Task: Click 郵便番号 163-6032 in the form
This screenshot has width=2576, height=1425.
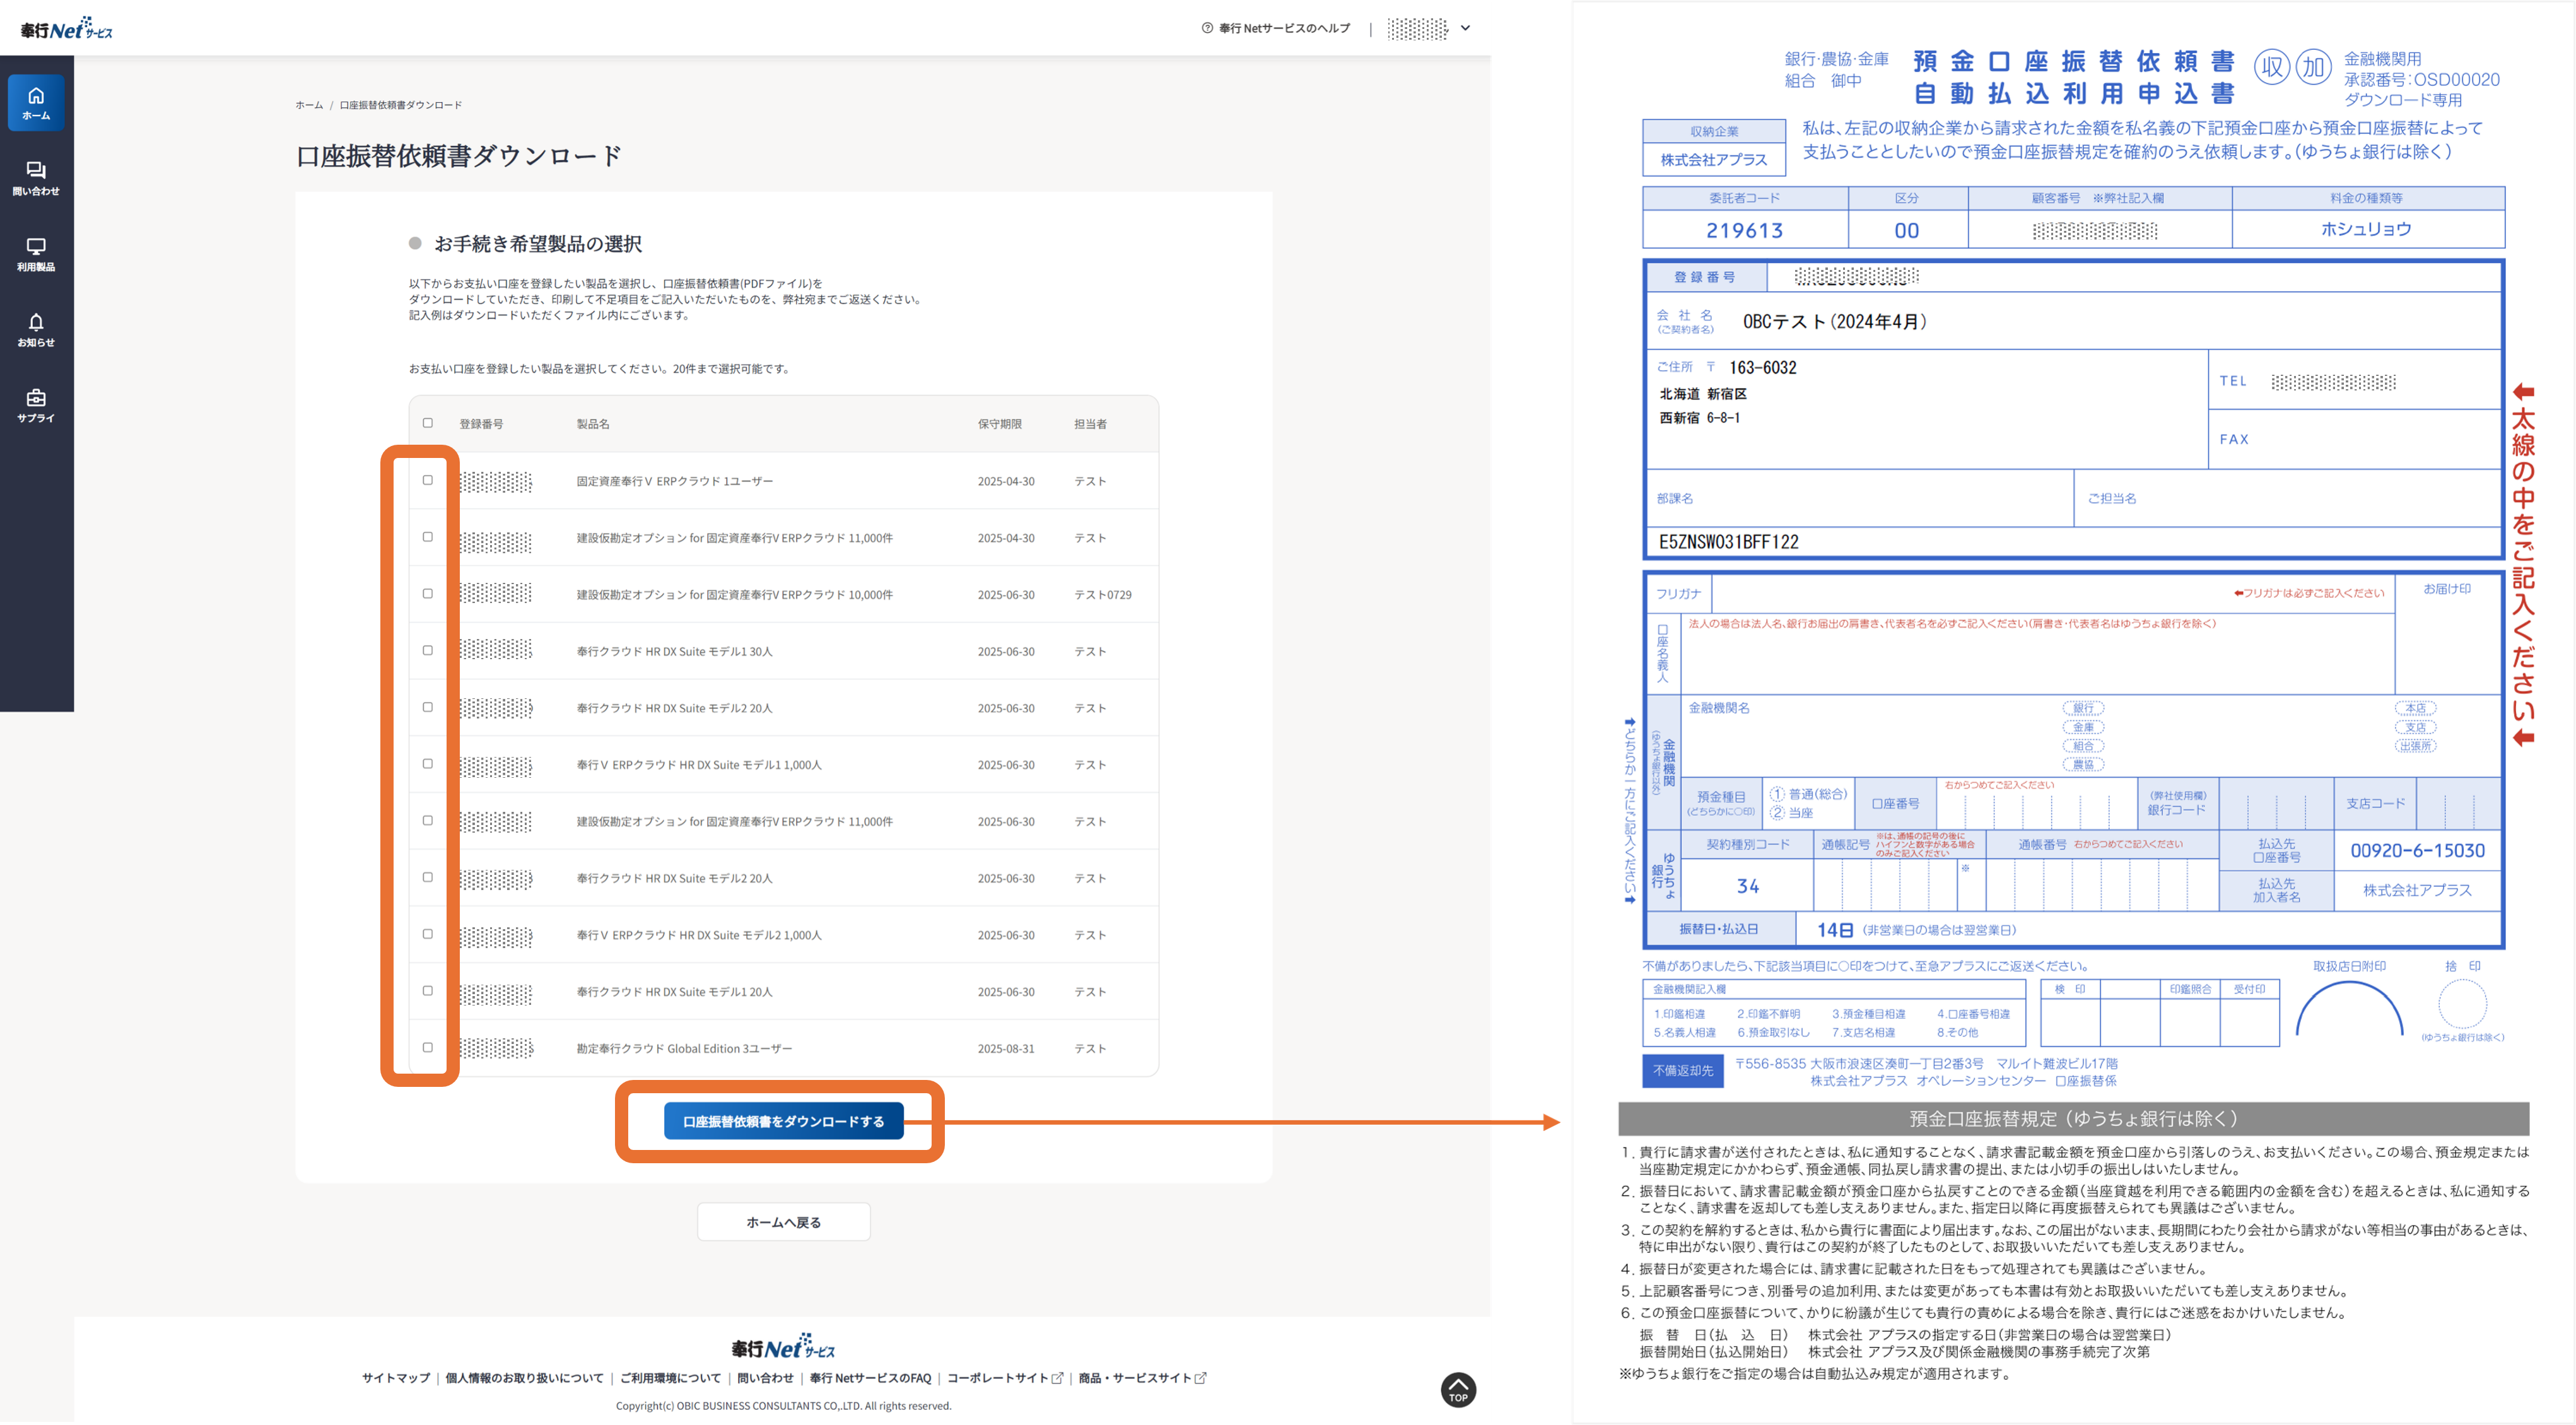Action: click(x=1762, y=367)
